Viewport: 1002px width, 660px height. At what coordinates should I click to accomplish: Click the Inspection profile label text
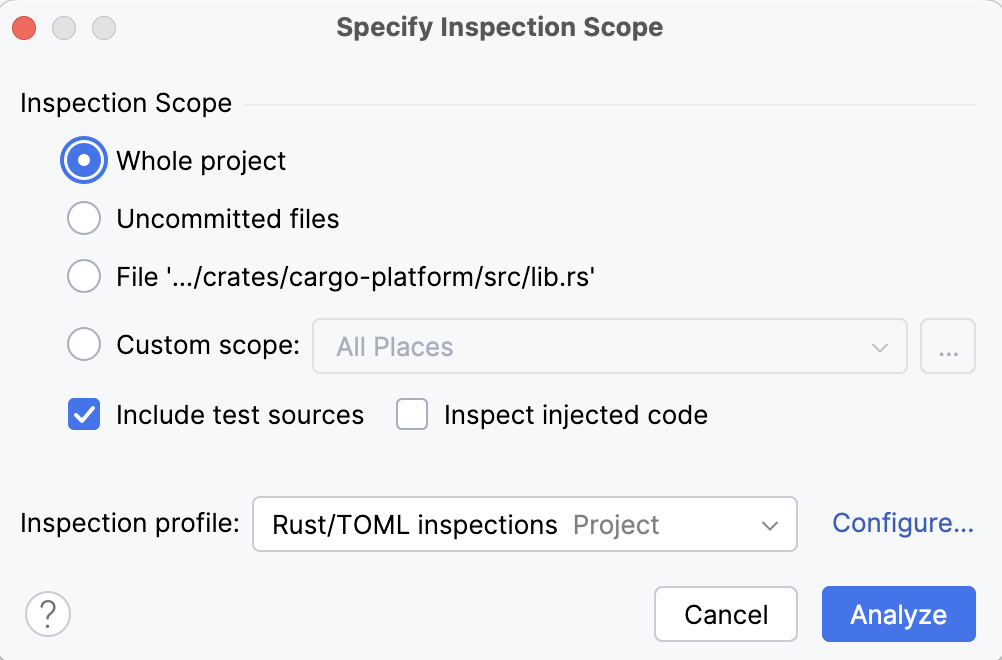(130, 523)
